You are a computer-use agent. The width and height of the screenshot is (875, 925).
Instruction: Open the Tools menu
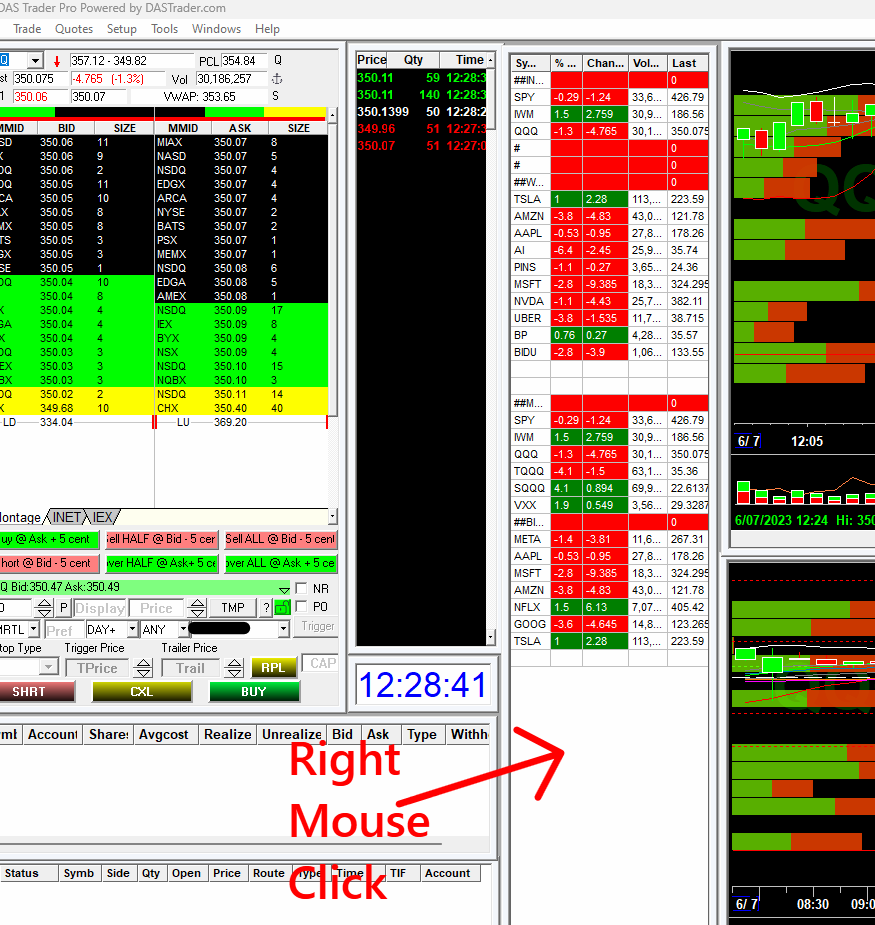[164, 29]
